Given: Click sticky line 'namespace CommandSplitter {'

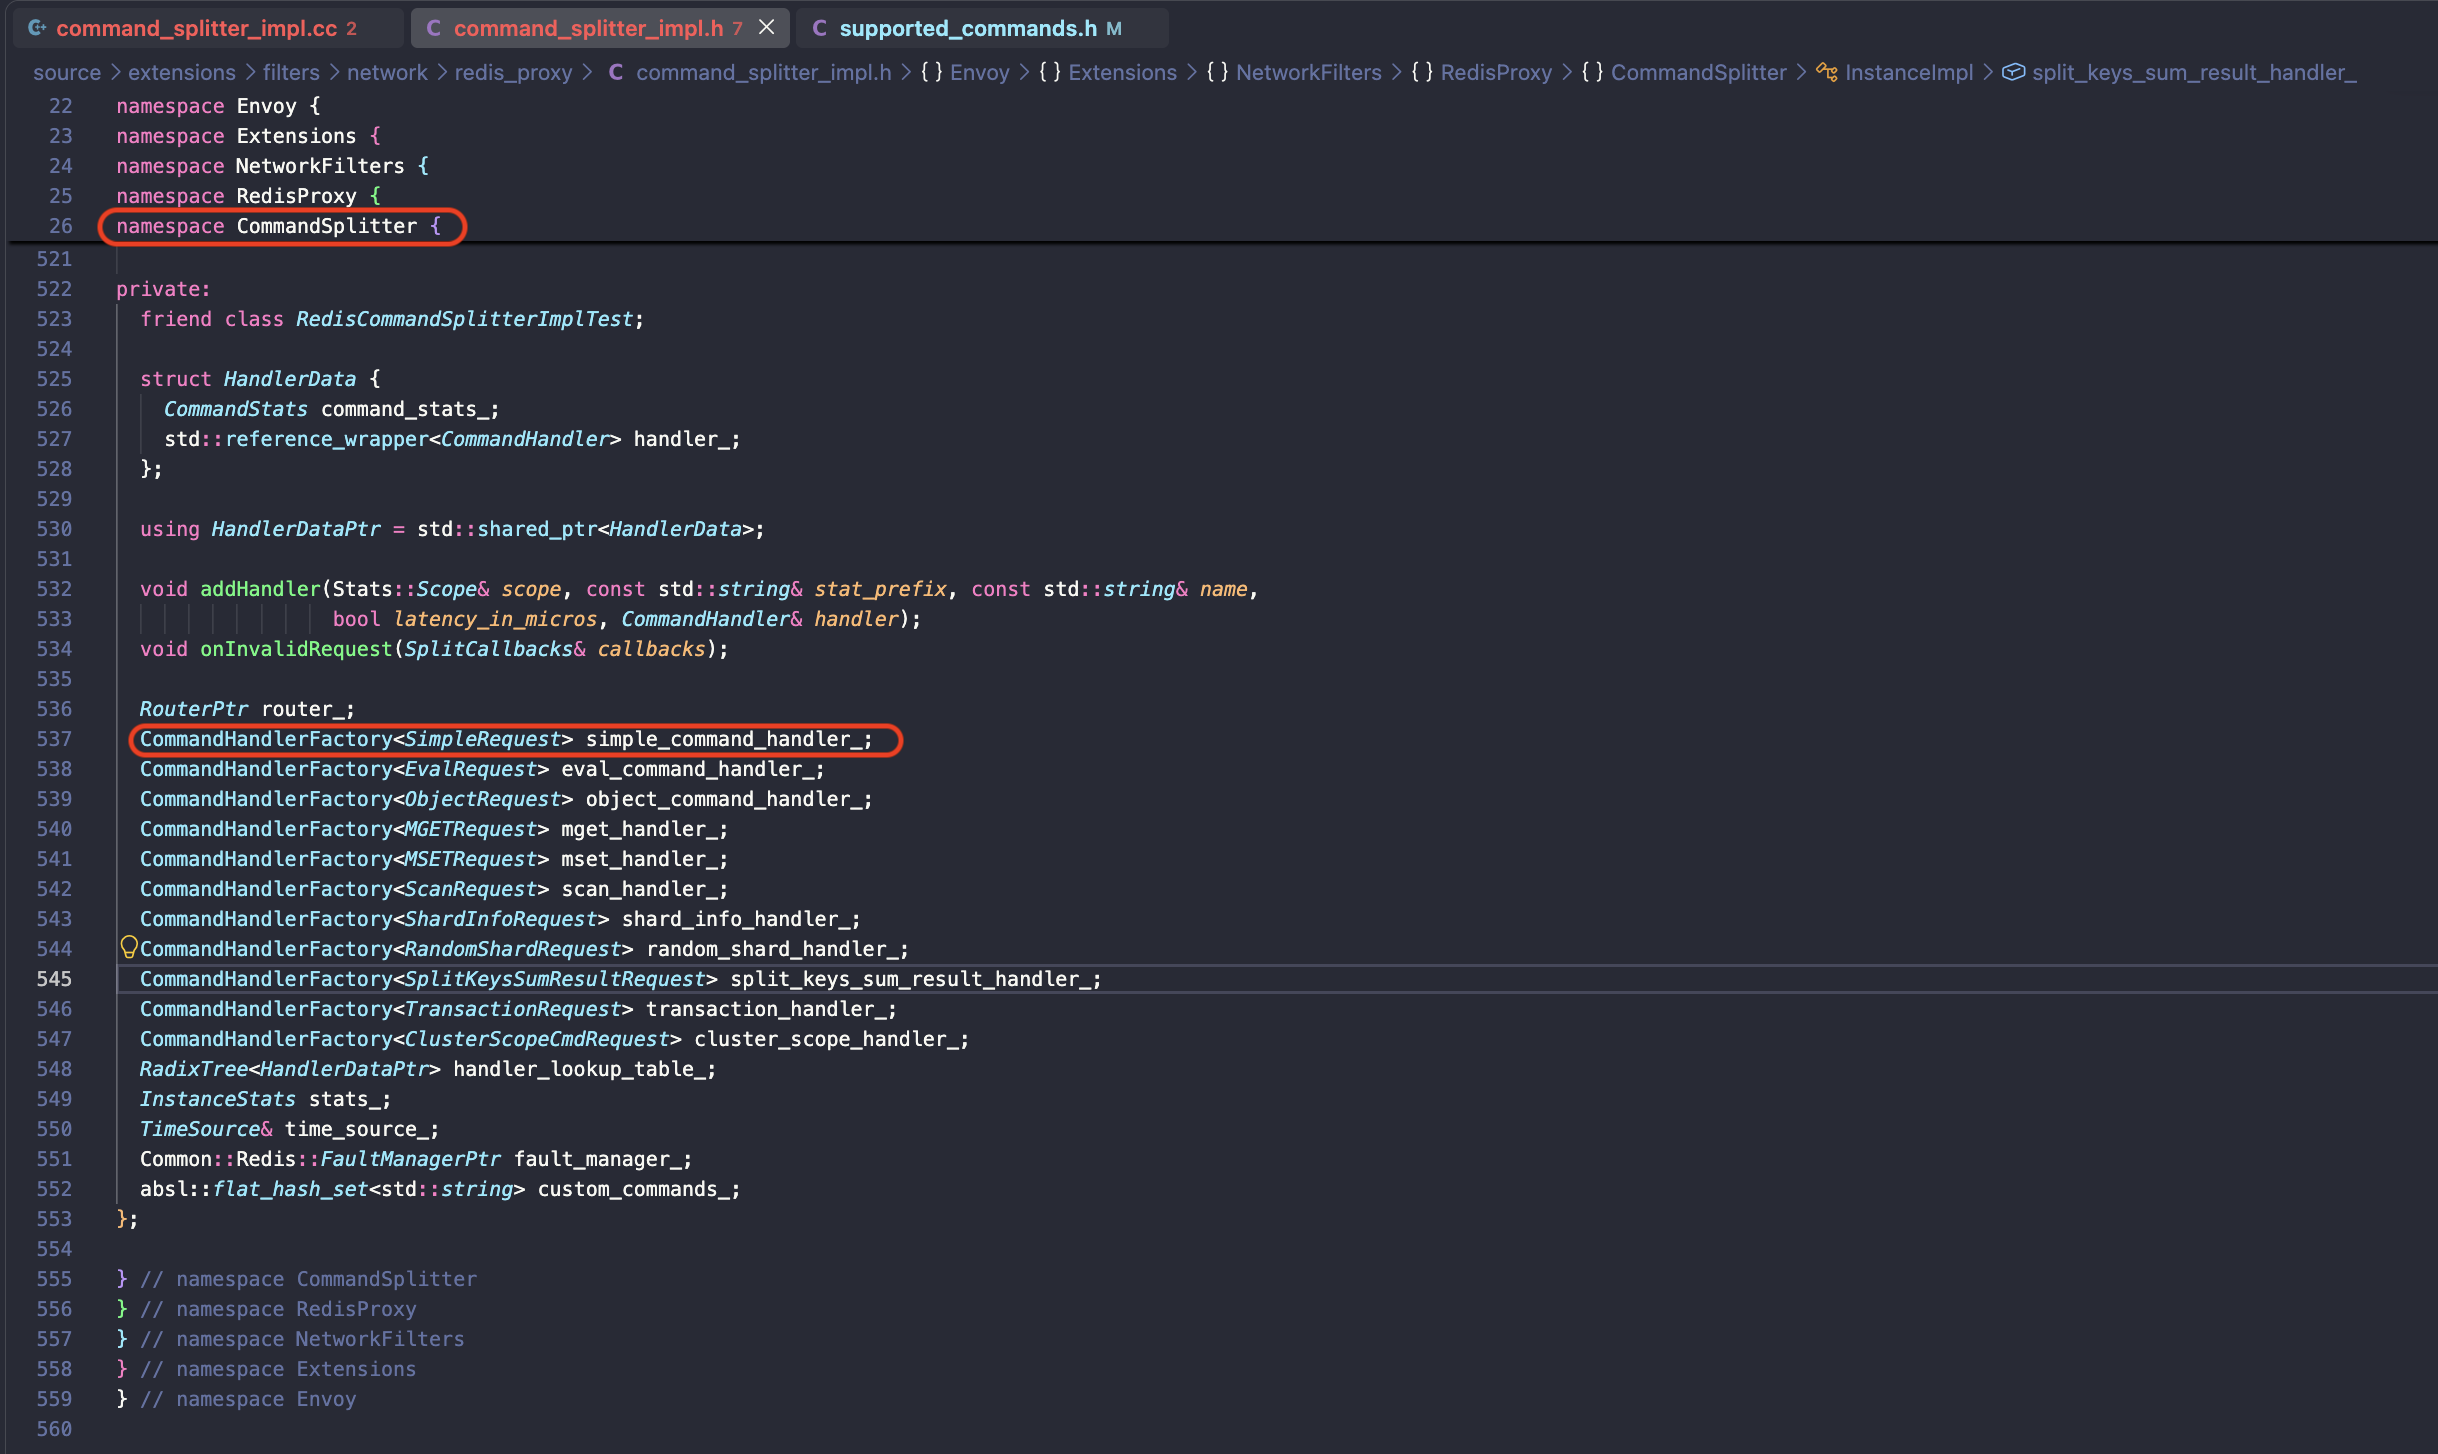Looking at the screenshot, I should pos(278,226).
